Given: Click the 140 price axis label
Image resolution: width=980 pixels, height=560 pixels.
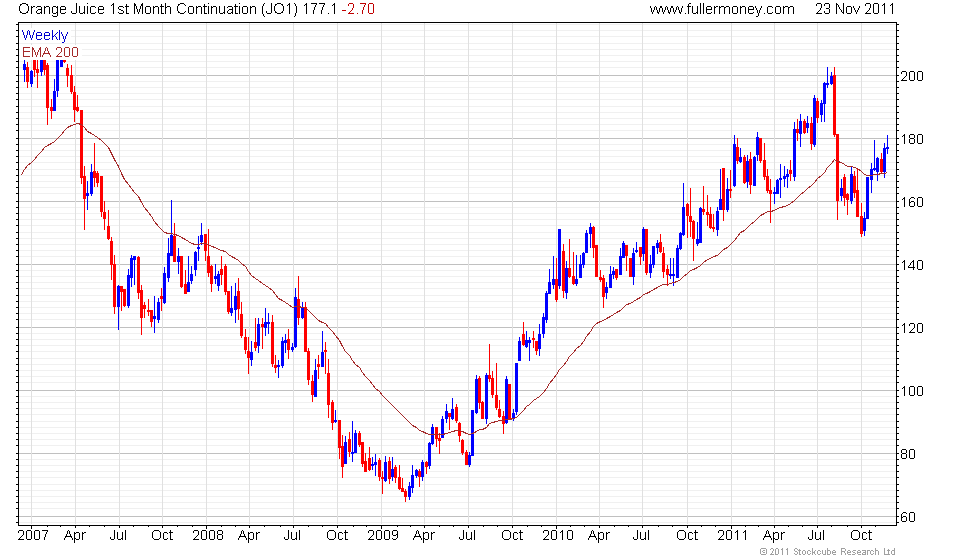Looking at the screenshot, I should [911, 265].
